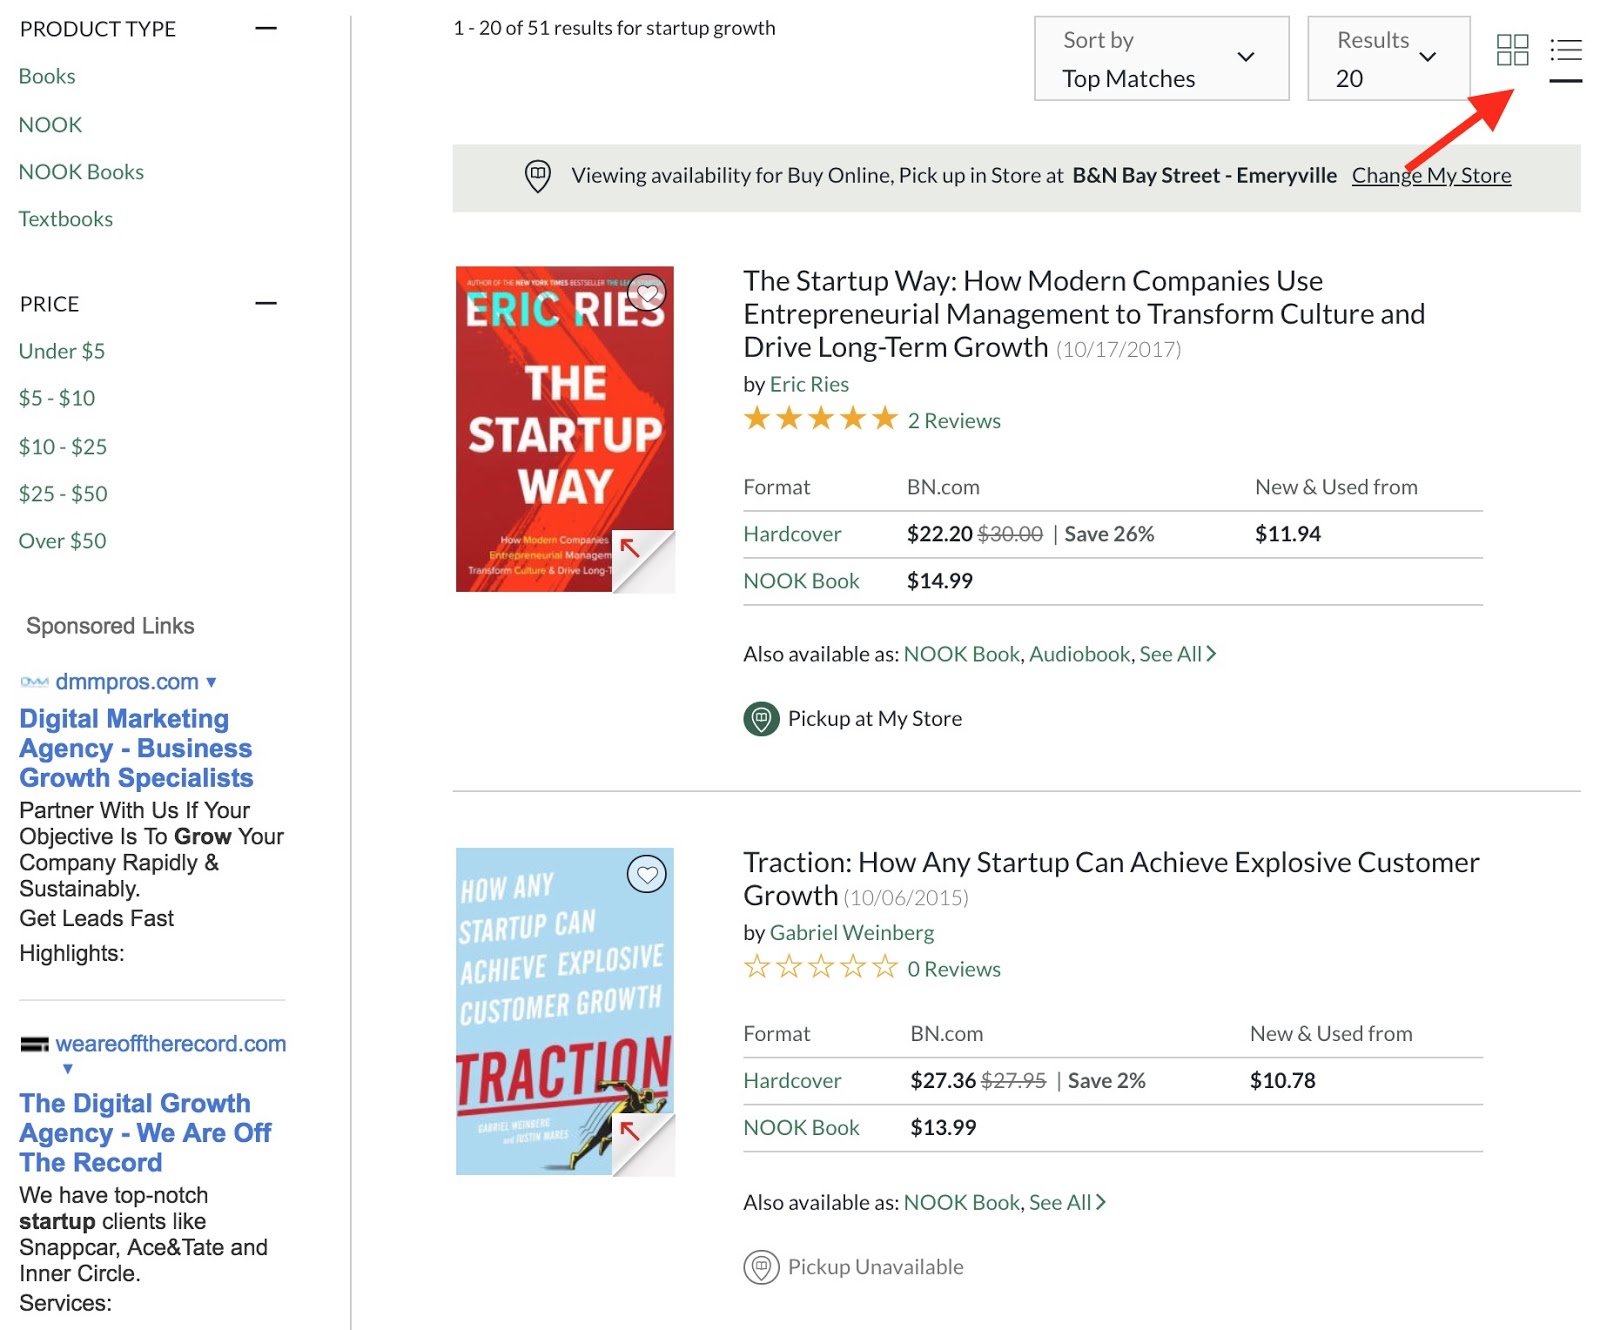Open Traction book cover thumbnail
This screenshot has width=1600, height=1330.
coord(565,1011)
